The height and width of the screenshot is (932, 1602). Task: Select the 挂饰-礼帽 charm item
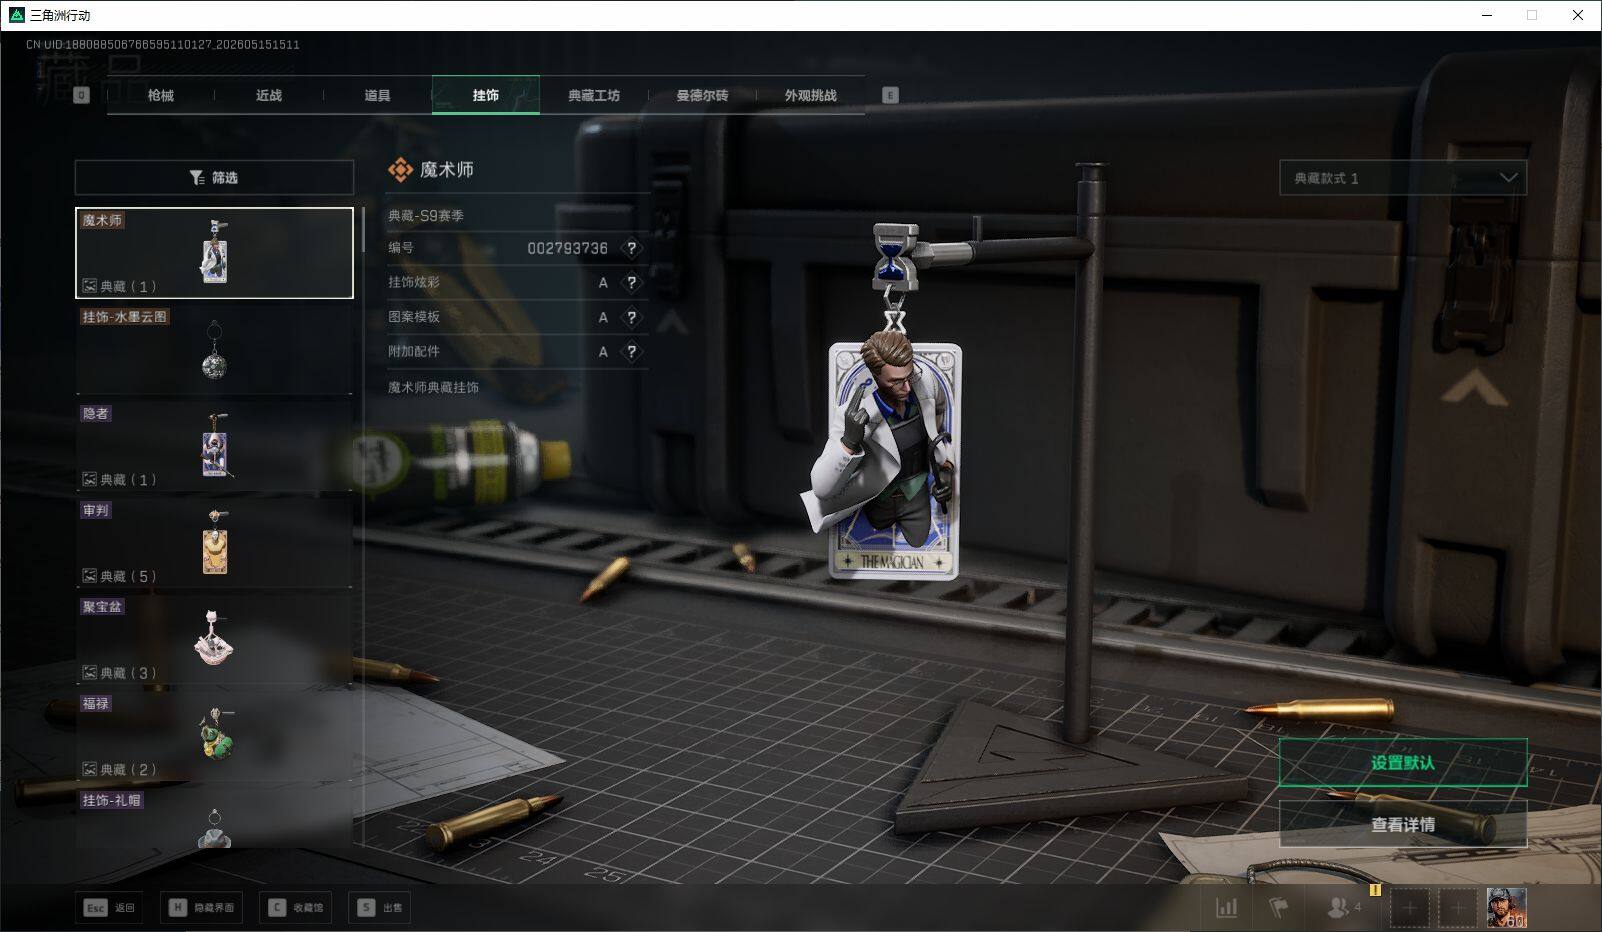coord(214,818)
